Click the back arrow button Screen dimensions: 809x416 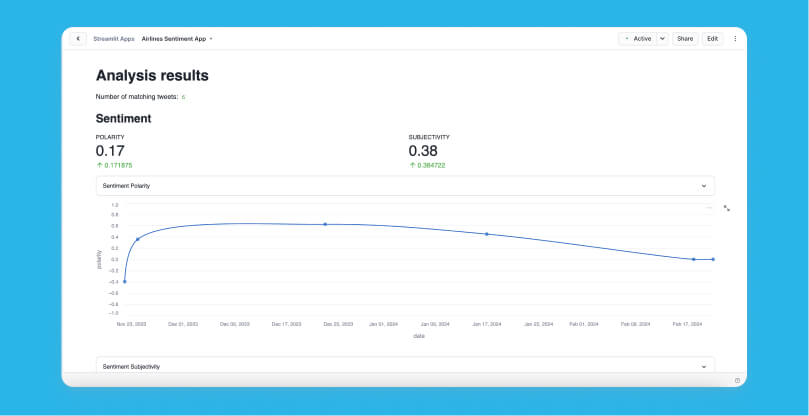pos(78,39)
